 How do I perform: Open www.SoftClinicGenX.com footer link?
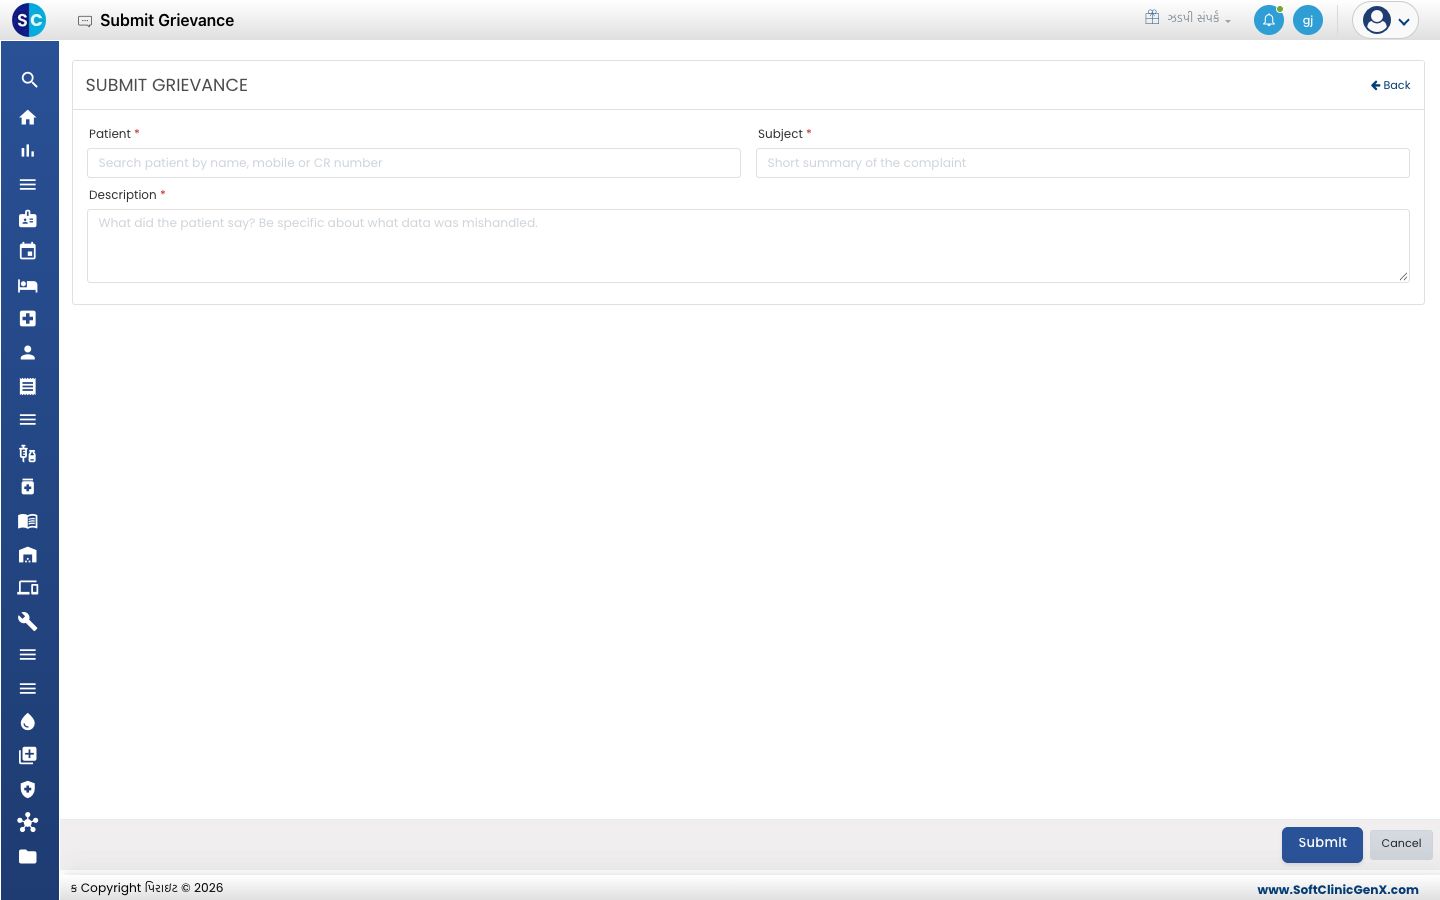pyautogui.click(x=1338, y=889)
